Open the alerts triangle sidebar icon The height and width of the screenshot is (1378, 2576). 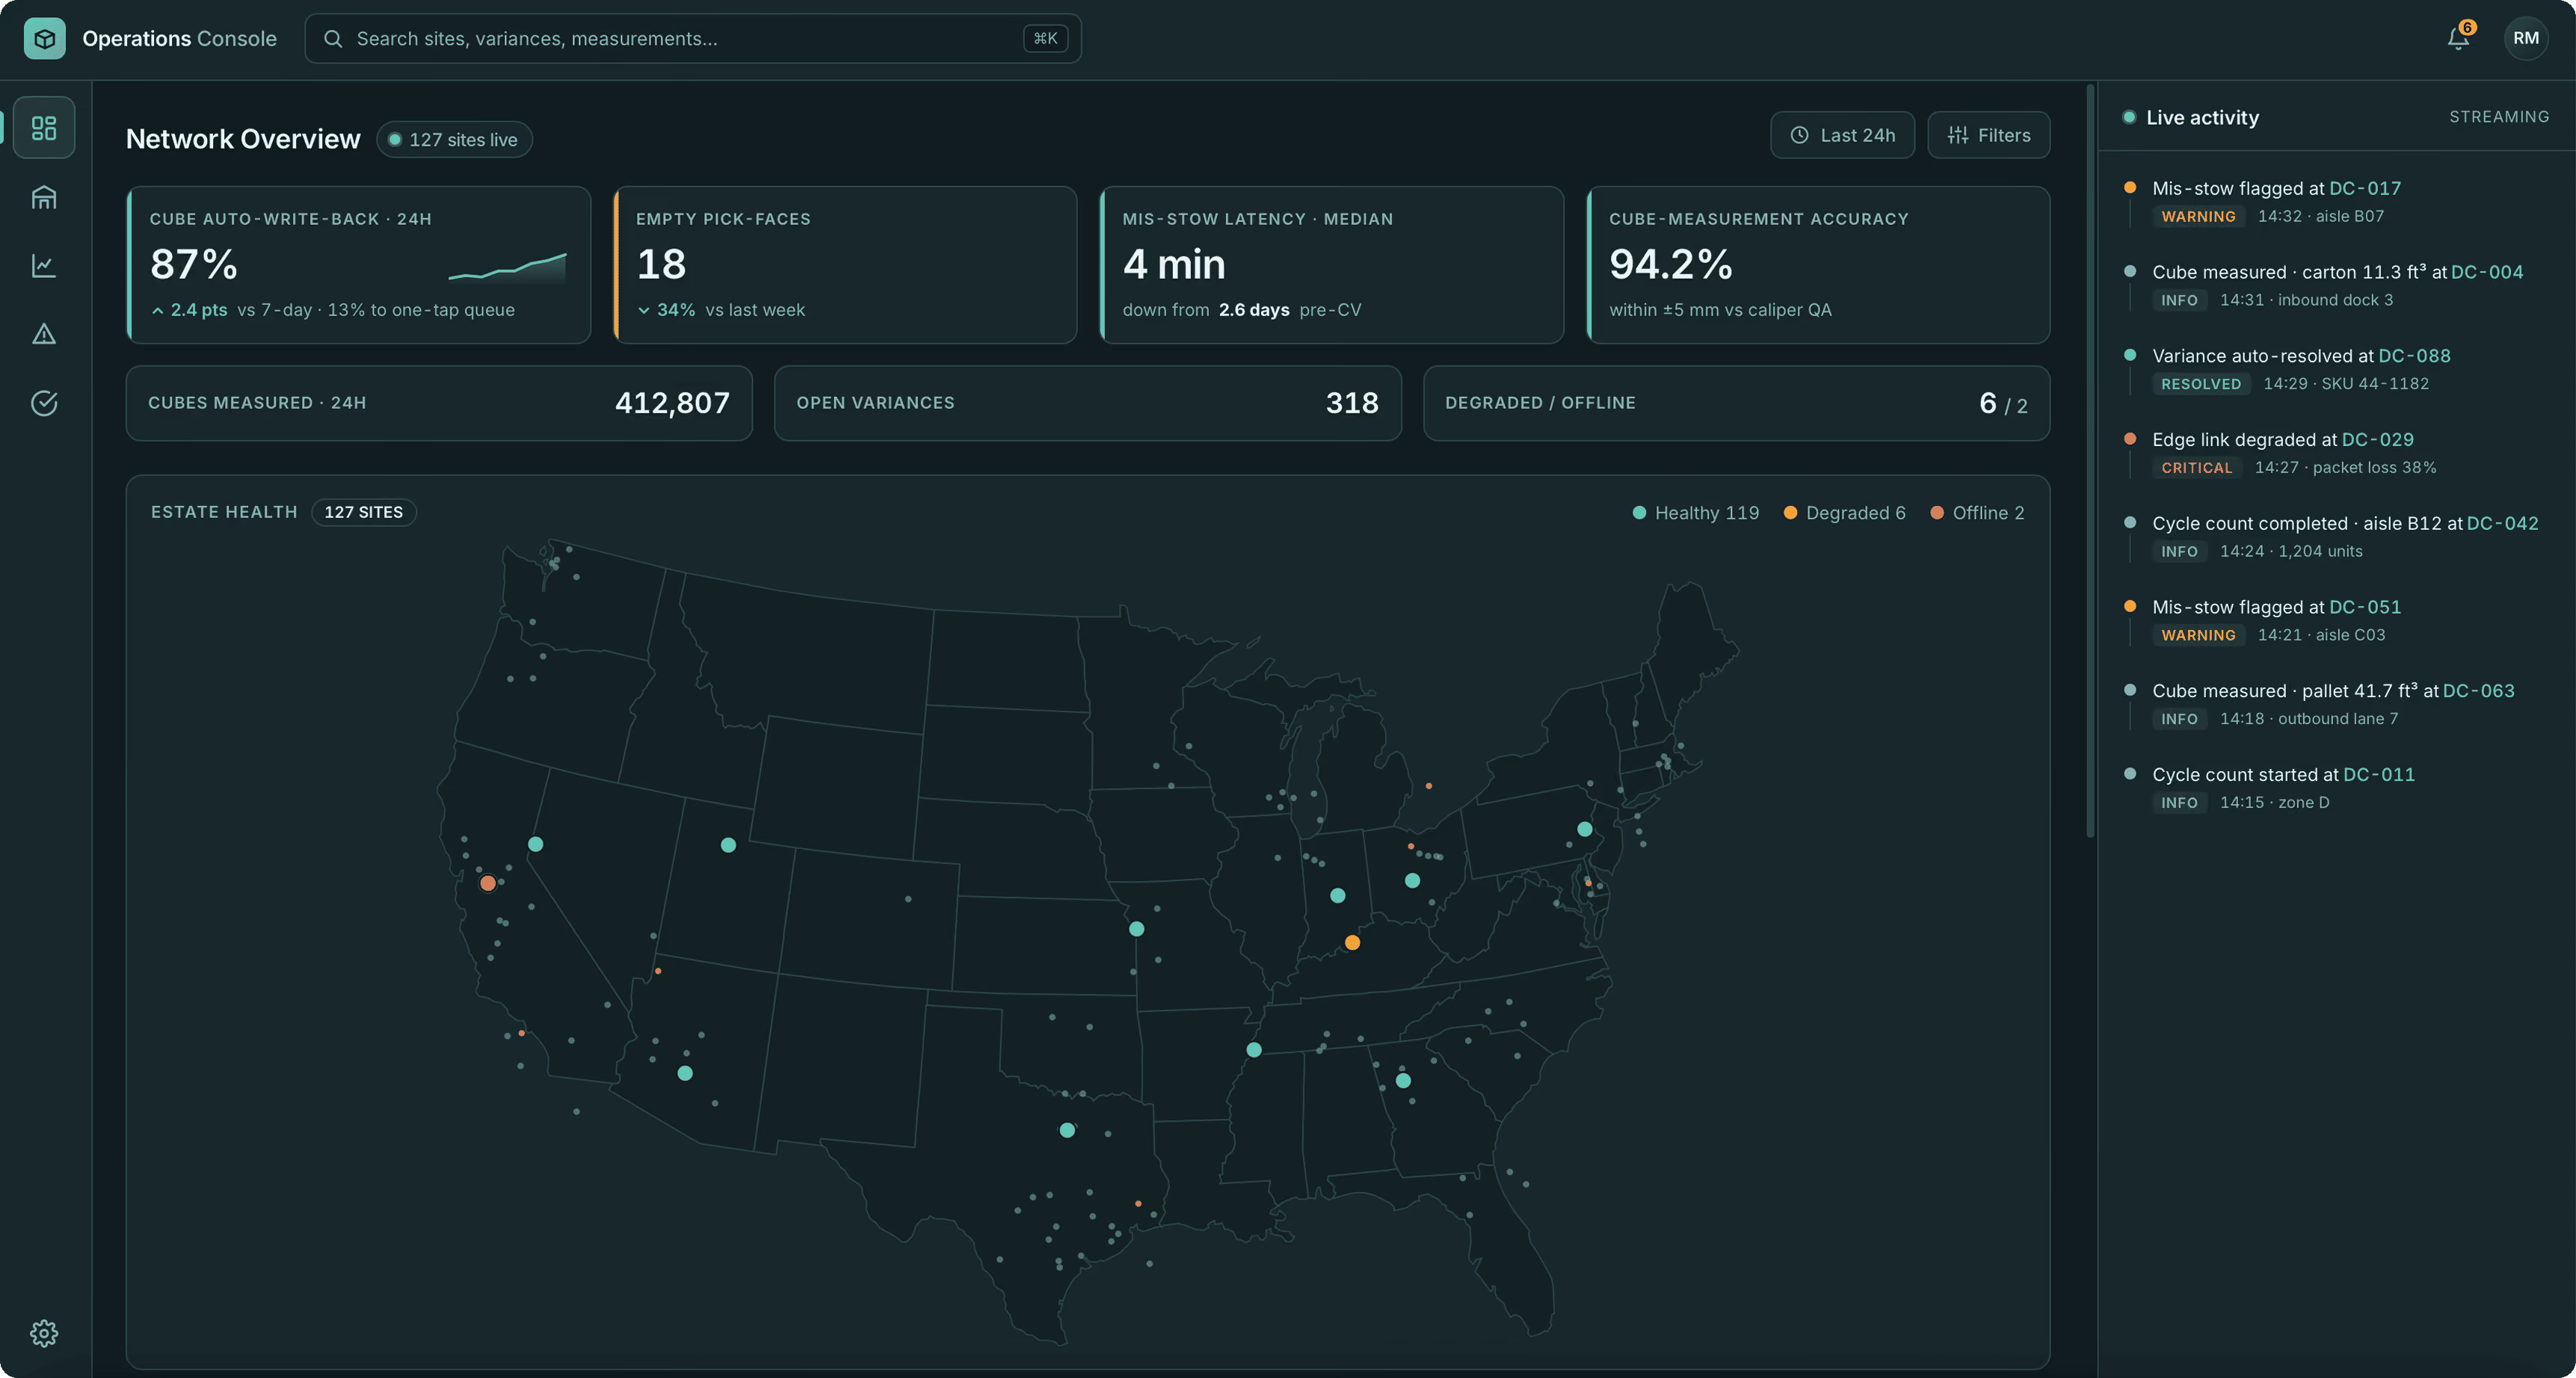(44, 334)
